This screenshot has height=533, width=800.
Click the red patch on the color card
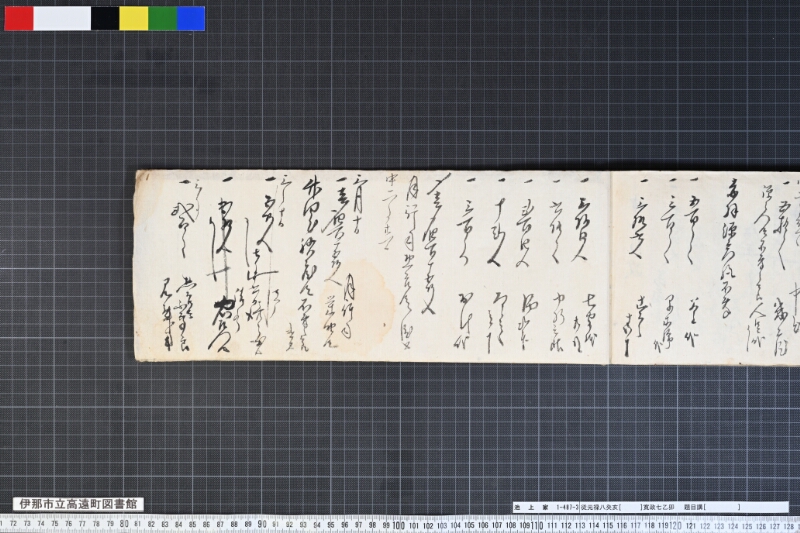(19, 18)
